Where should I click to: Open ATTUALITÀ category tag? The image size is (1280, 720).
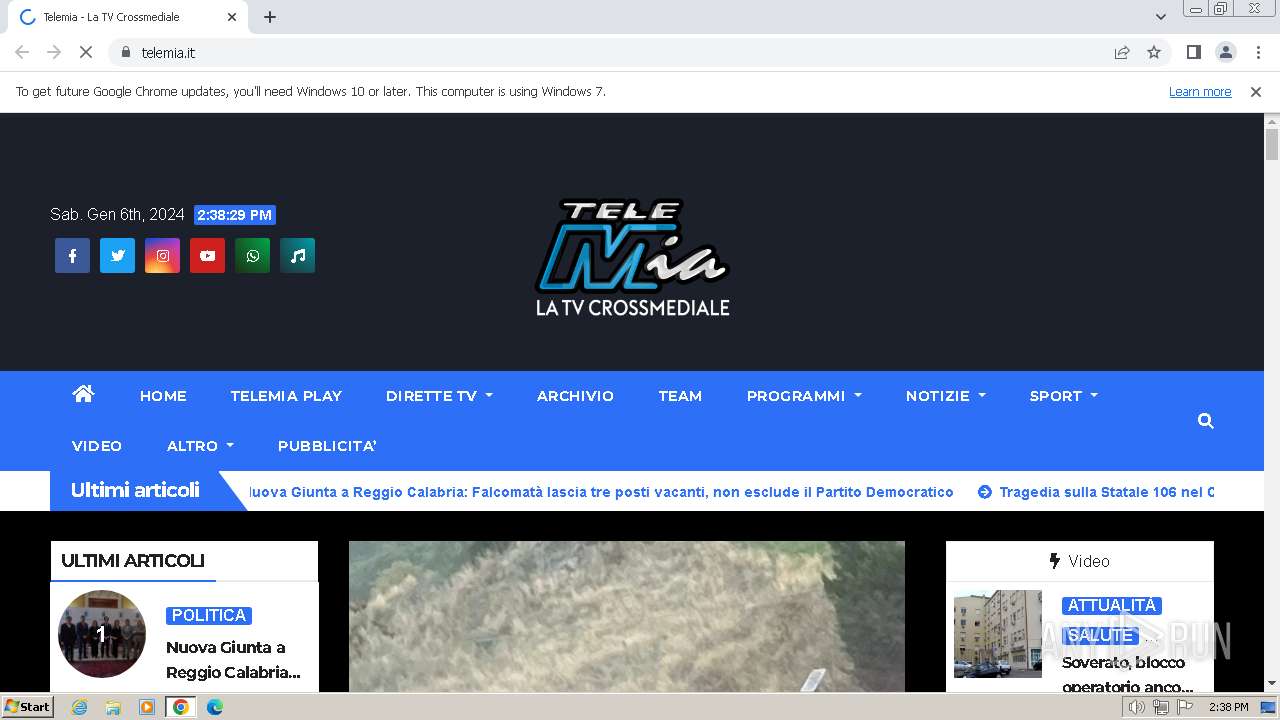1112,606
